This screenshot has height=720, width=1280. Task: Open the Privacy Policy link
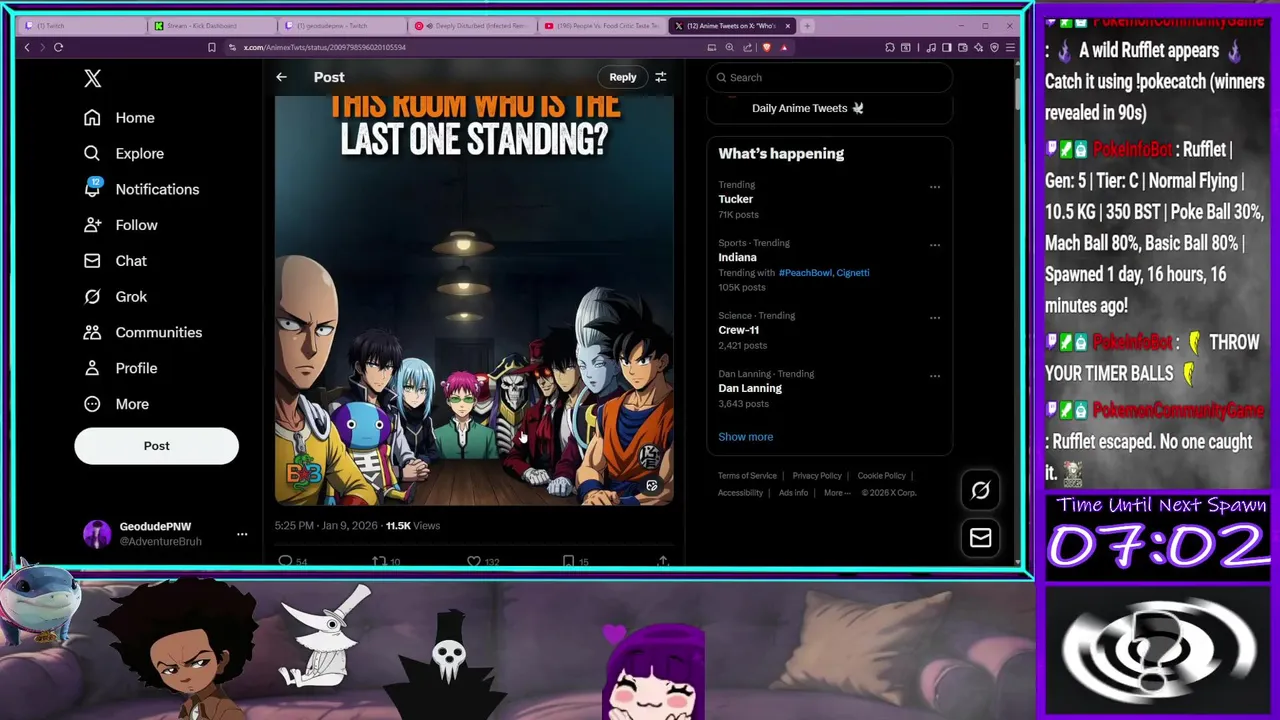click(817, 476)
